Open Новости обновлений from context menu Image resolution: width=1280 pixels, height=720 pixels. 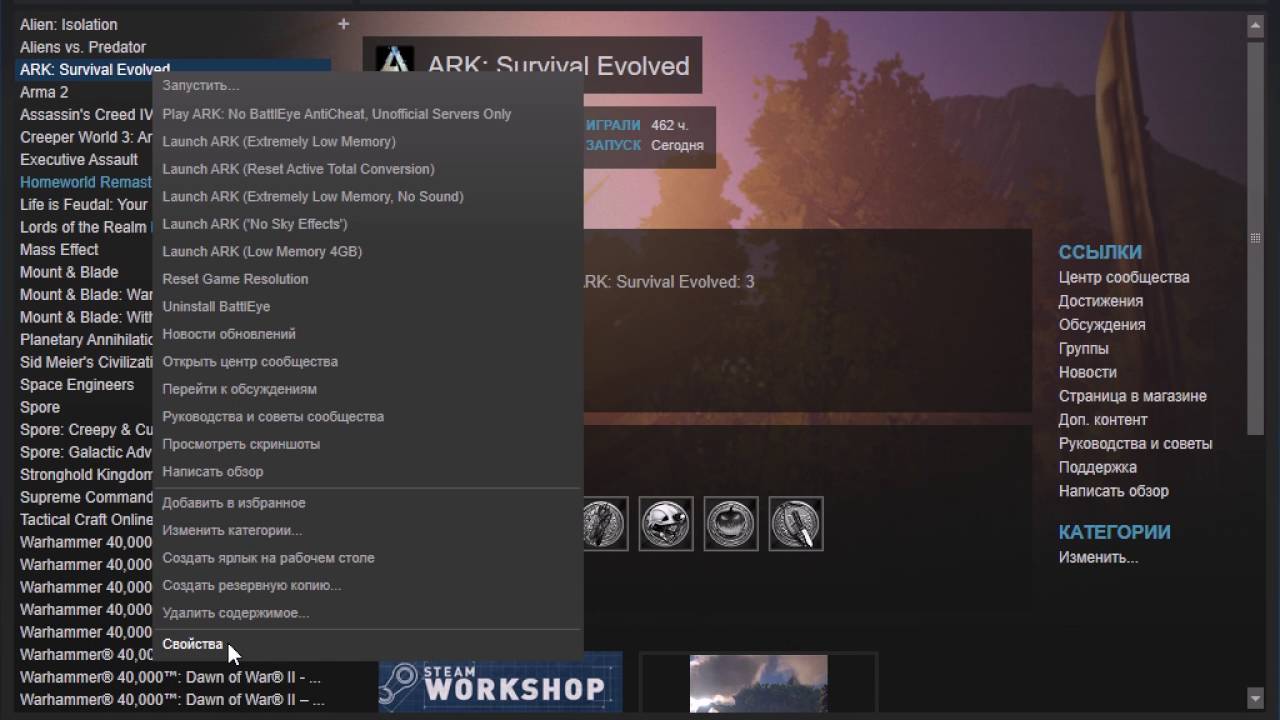point(229,334)
